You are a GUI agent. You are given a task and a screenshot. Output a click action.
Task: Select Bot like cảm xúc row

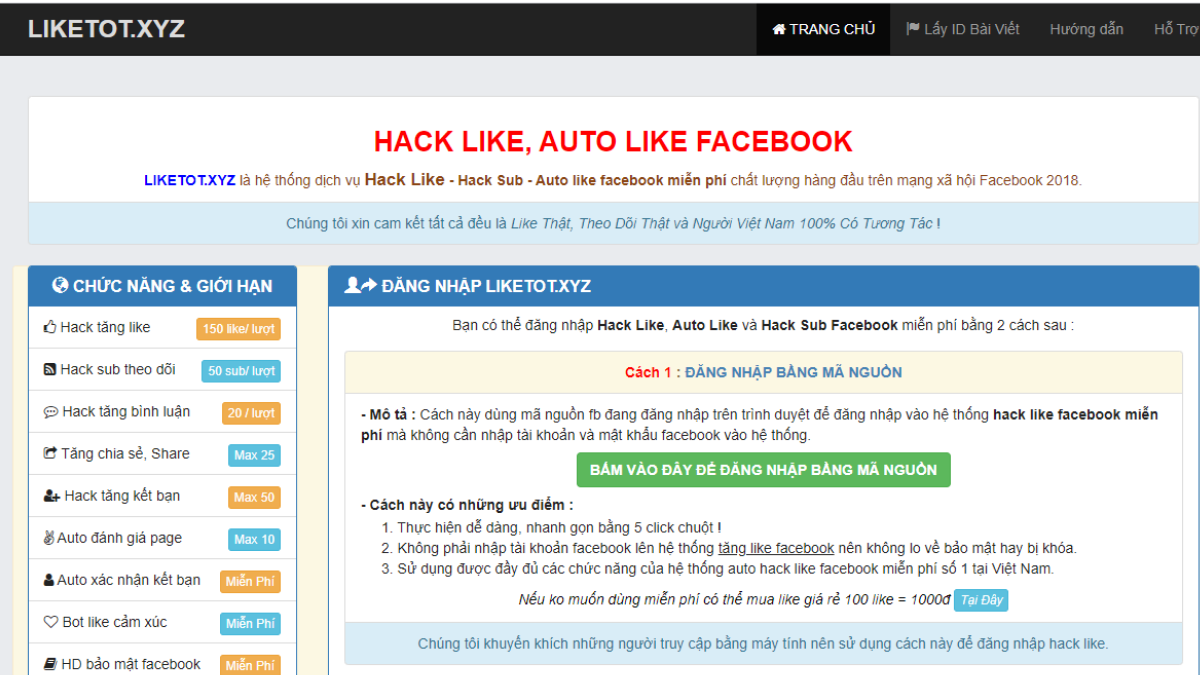(163, 622)
